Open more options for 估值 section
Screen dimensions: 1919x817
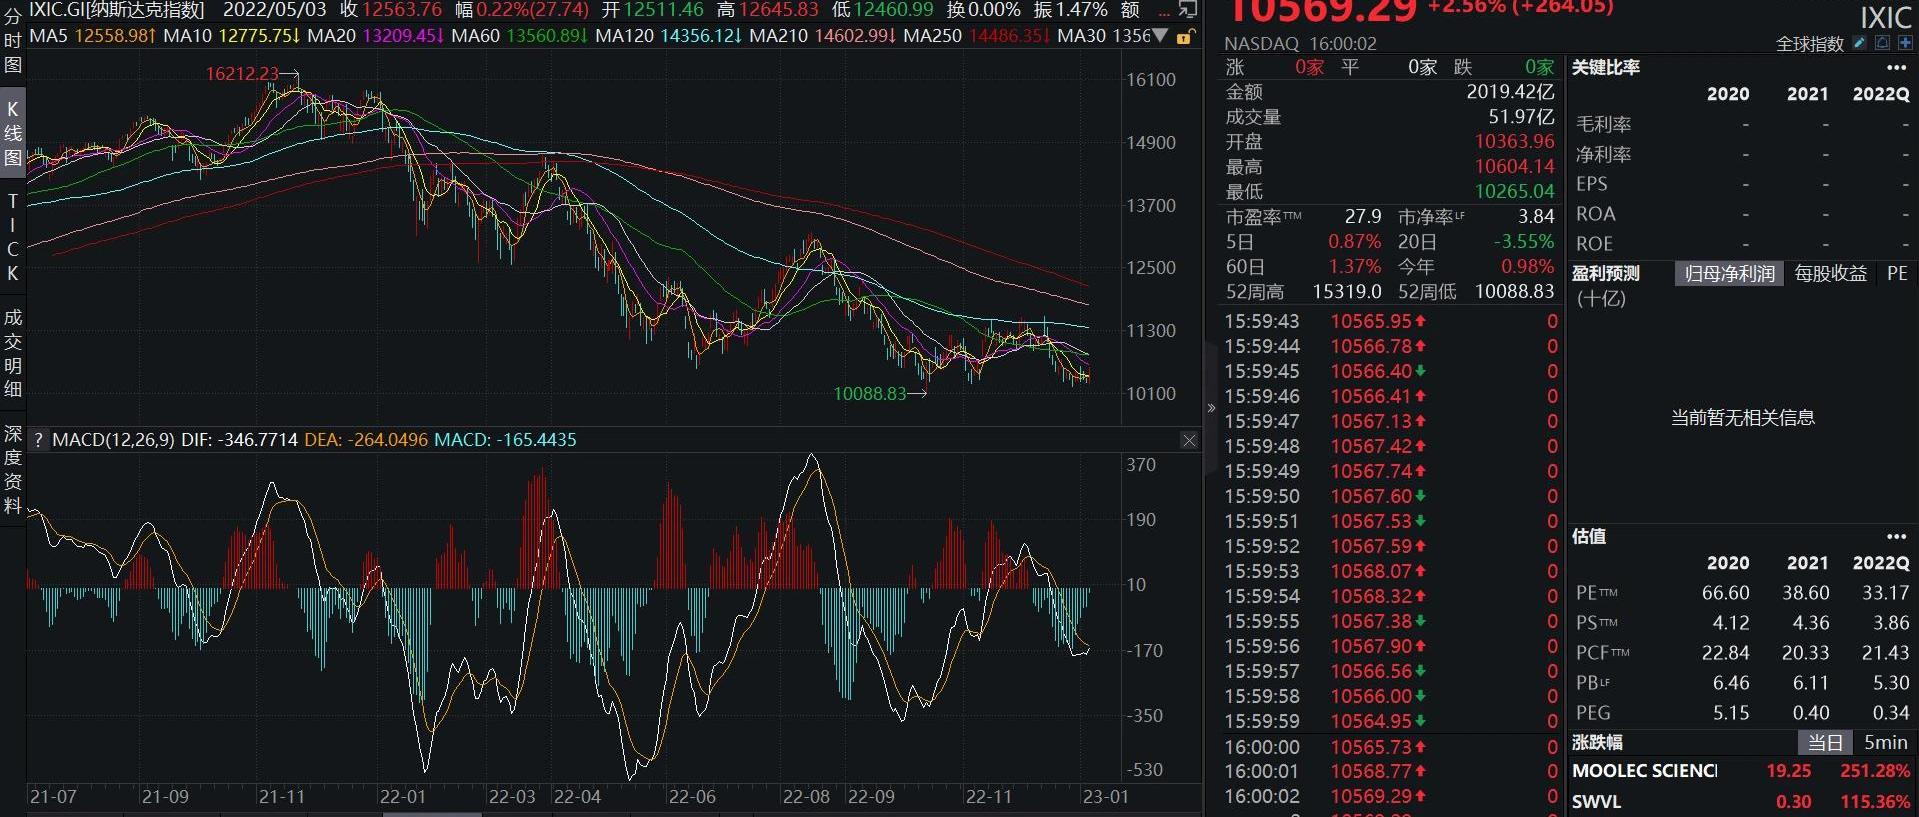[1896, 537]
